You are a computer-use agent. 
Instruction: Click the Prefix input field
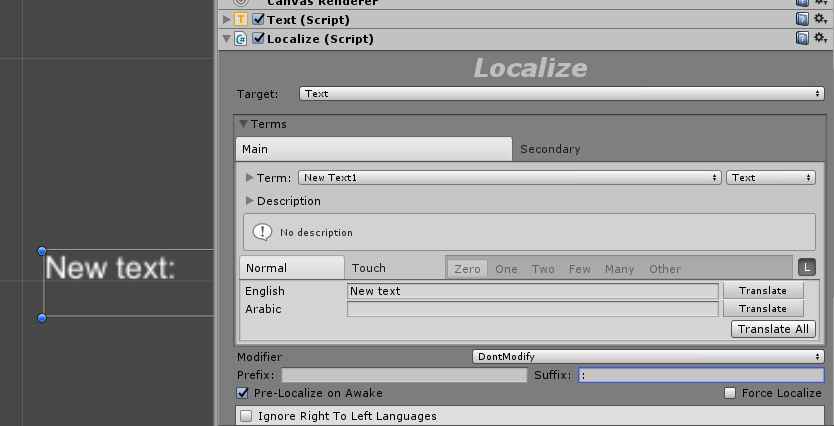404,376
